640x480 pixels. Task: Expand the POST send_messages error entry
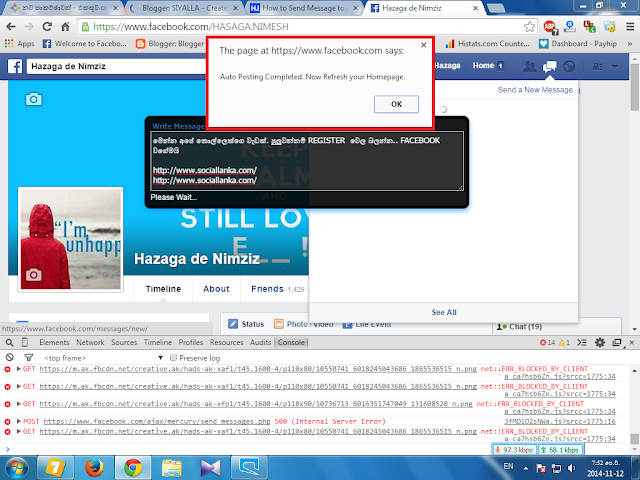[x=18, y=421]
